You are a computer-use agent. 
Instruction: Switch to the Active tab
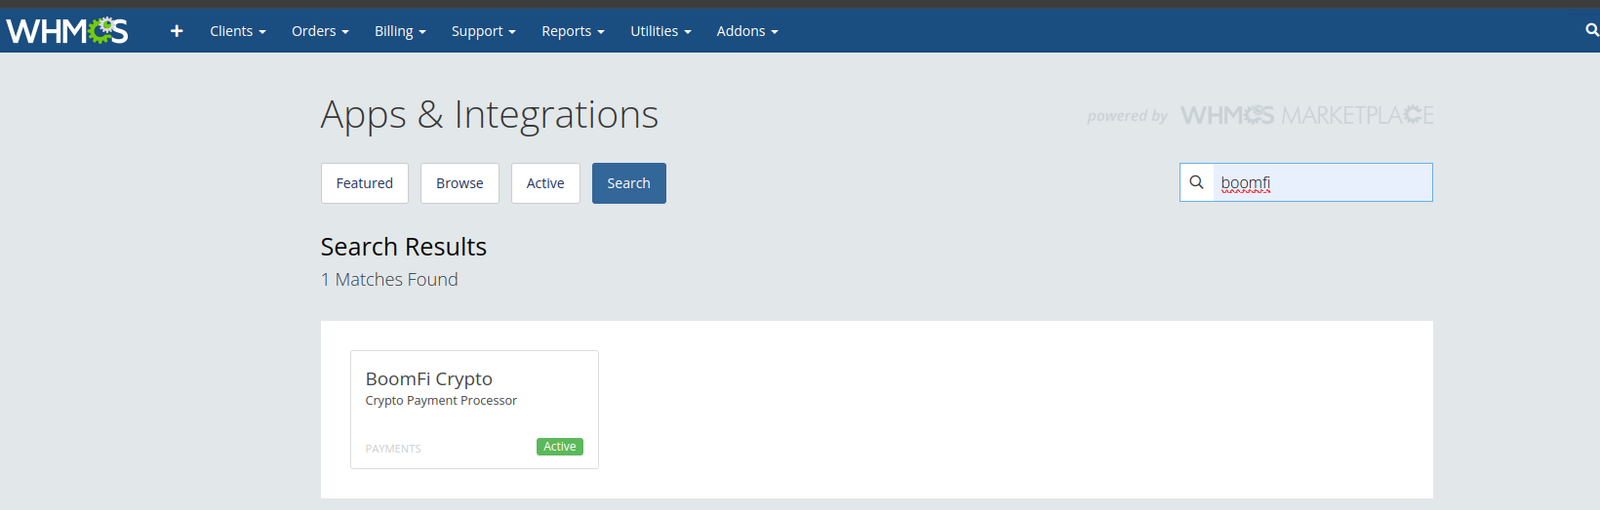[545, 183]
